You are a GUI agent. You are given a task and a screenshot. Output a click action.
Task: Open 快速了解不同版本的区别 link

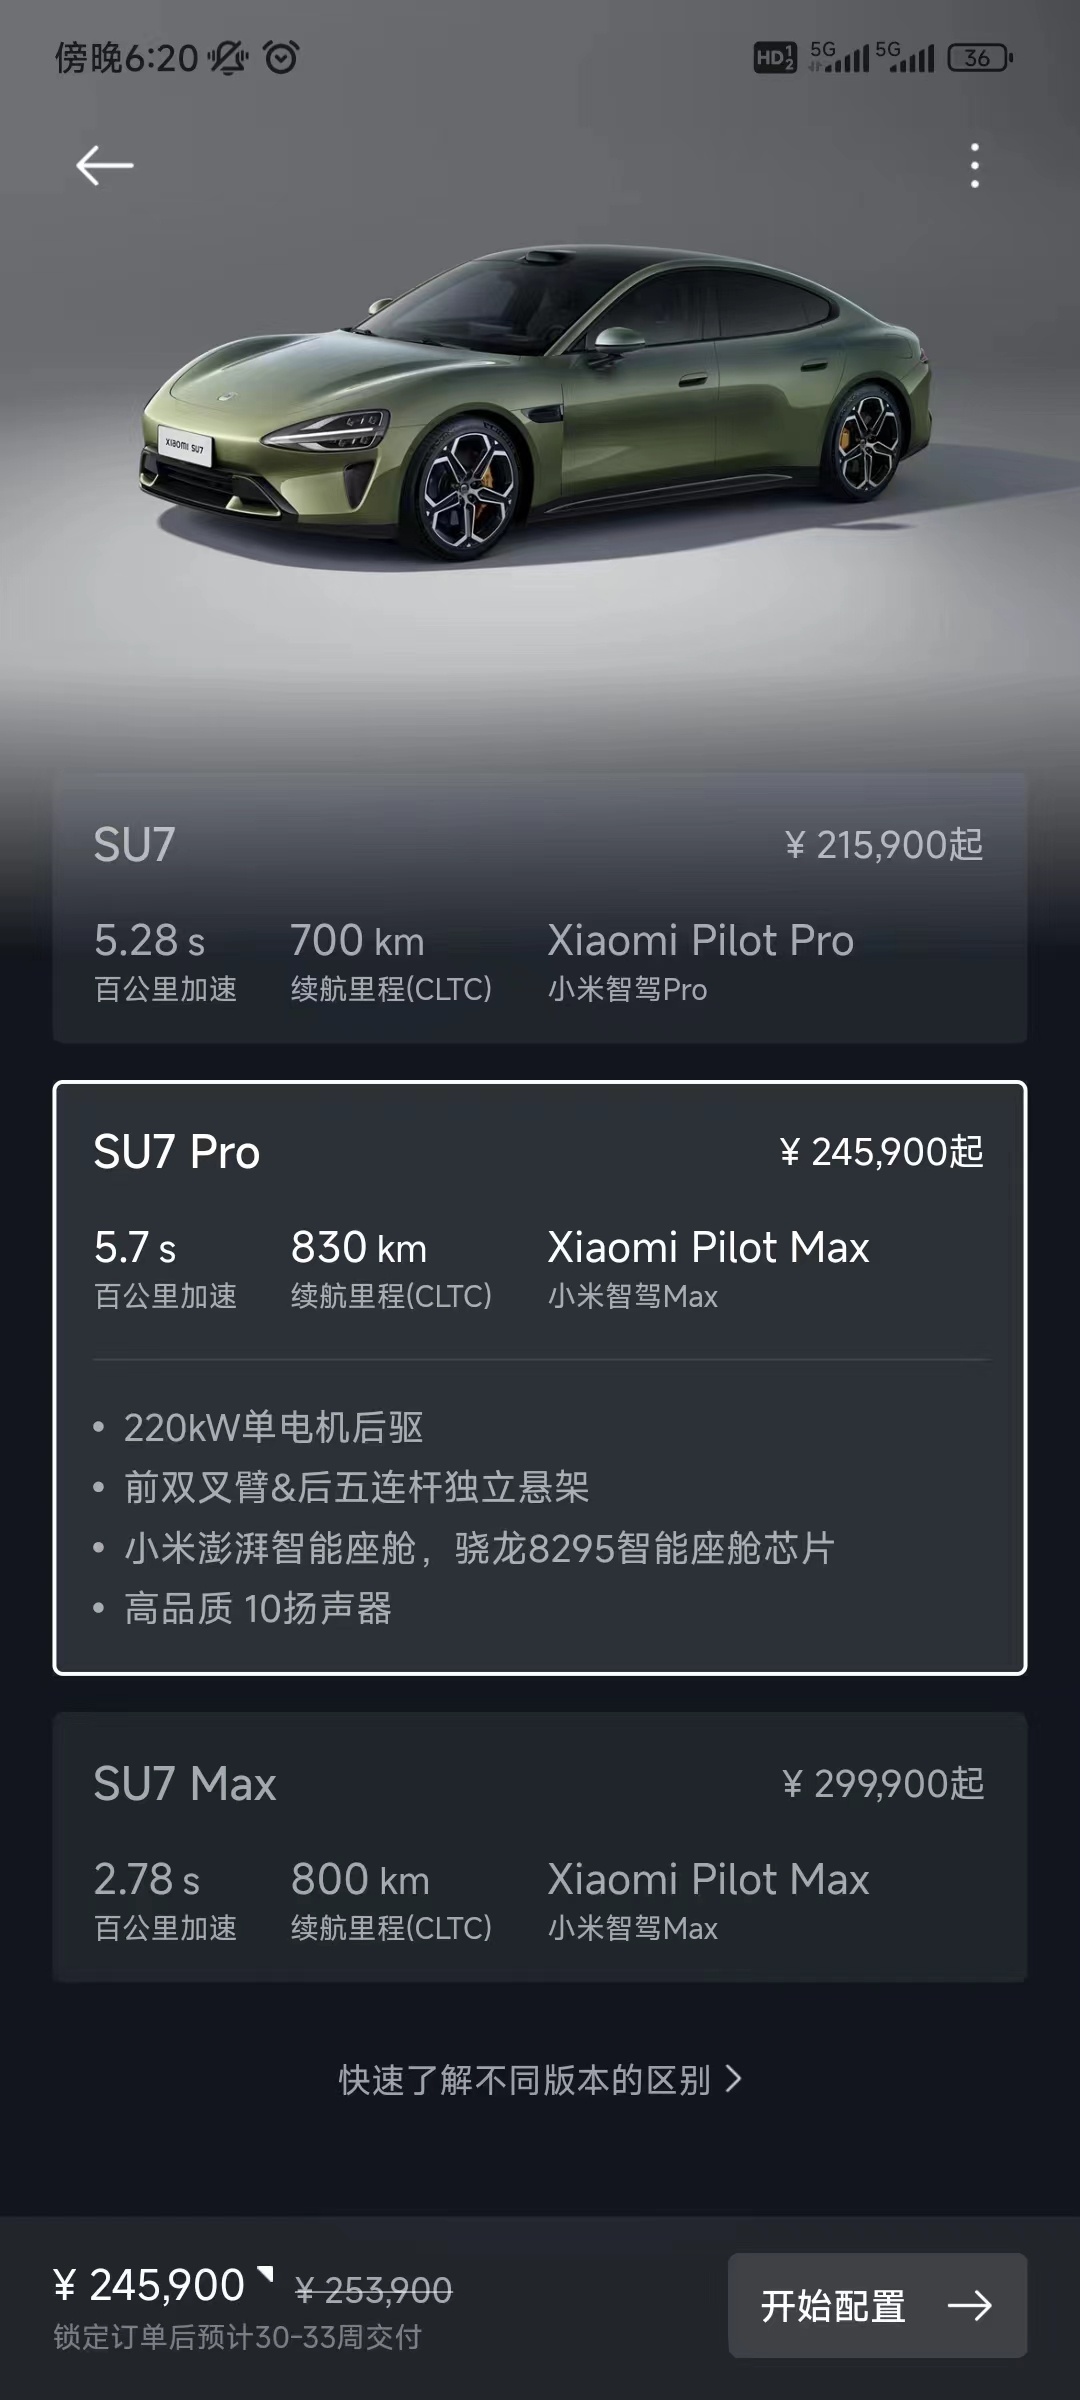[540, 2080]
